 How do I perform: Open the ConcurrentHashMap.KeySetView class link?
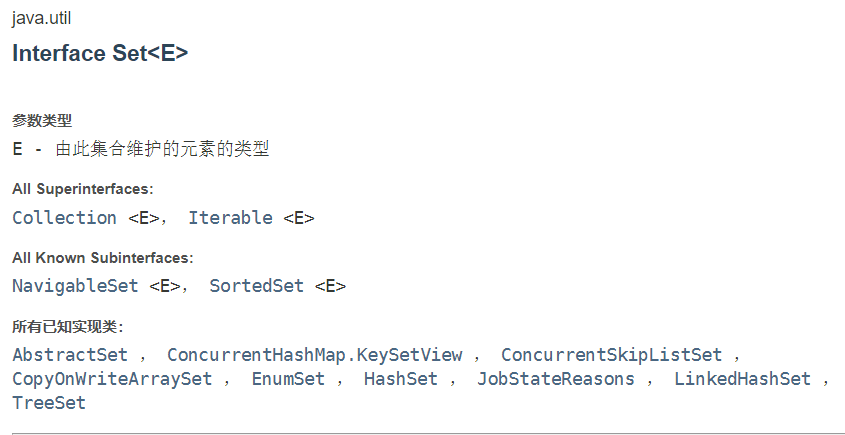315,355
